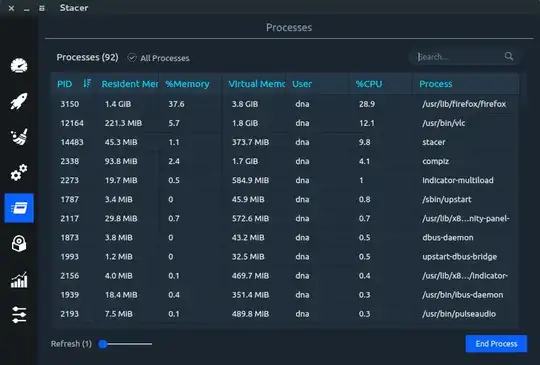Open the Dashboard speedometer icon

coord(19,65)
